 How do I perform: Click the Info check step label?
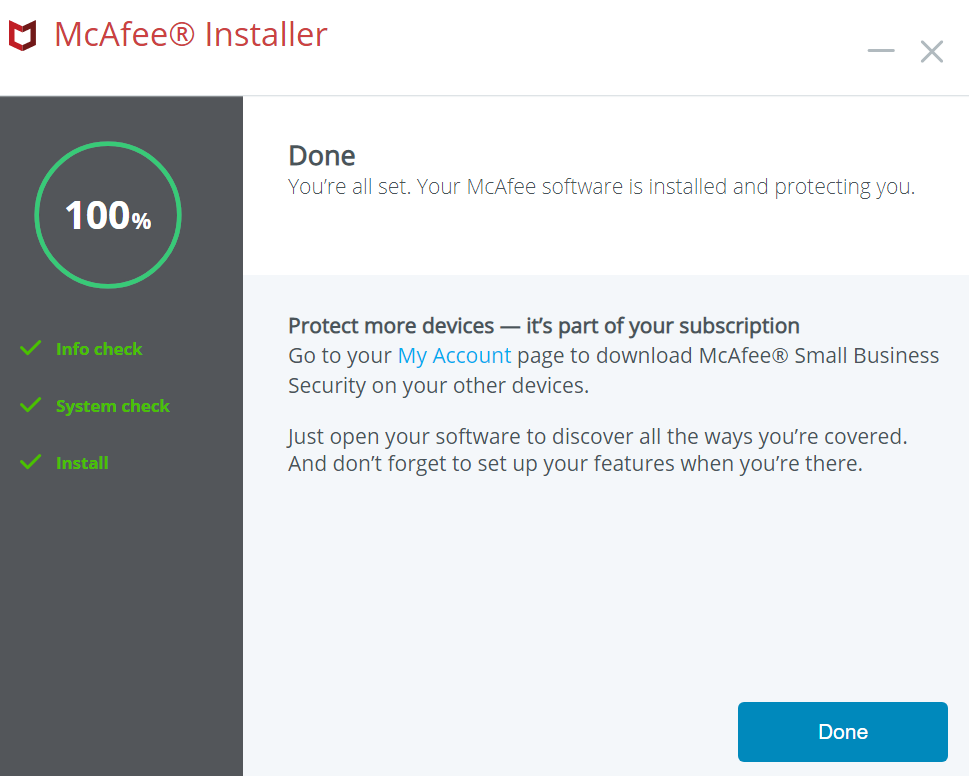click(x=99, y=348)
